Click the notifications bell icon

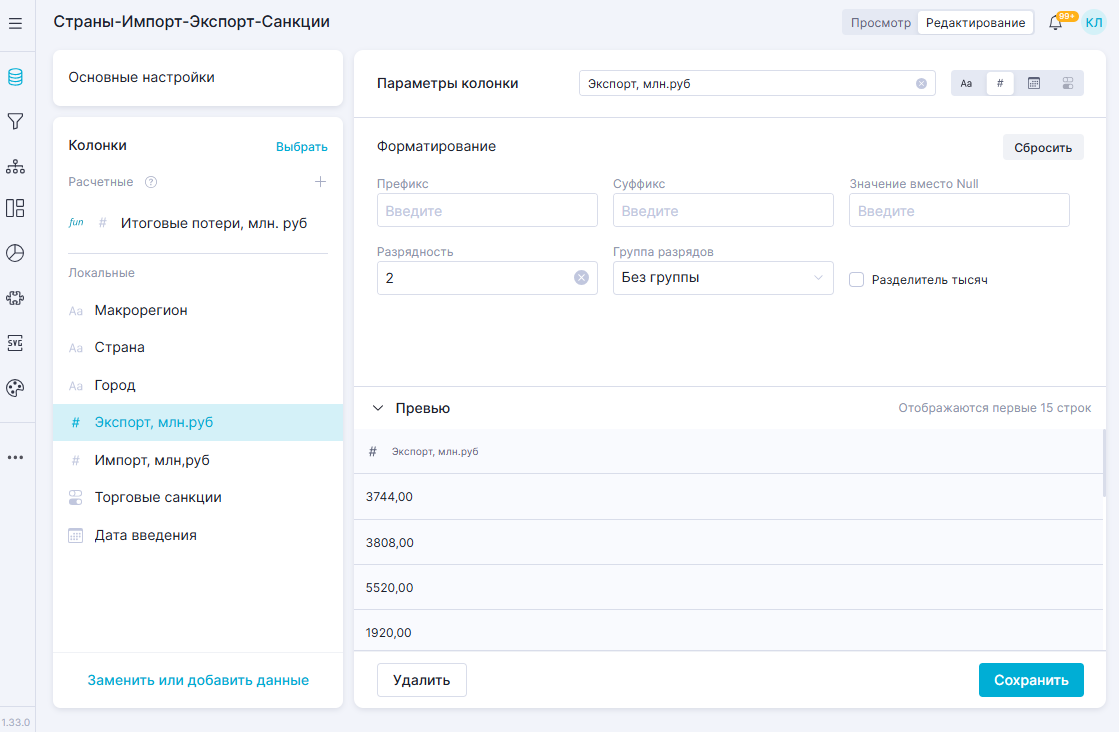click(1055, 23)
